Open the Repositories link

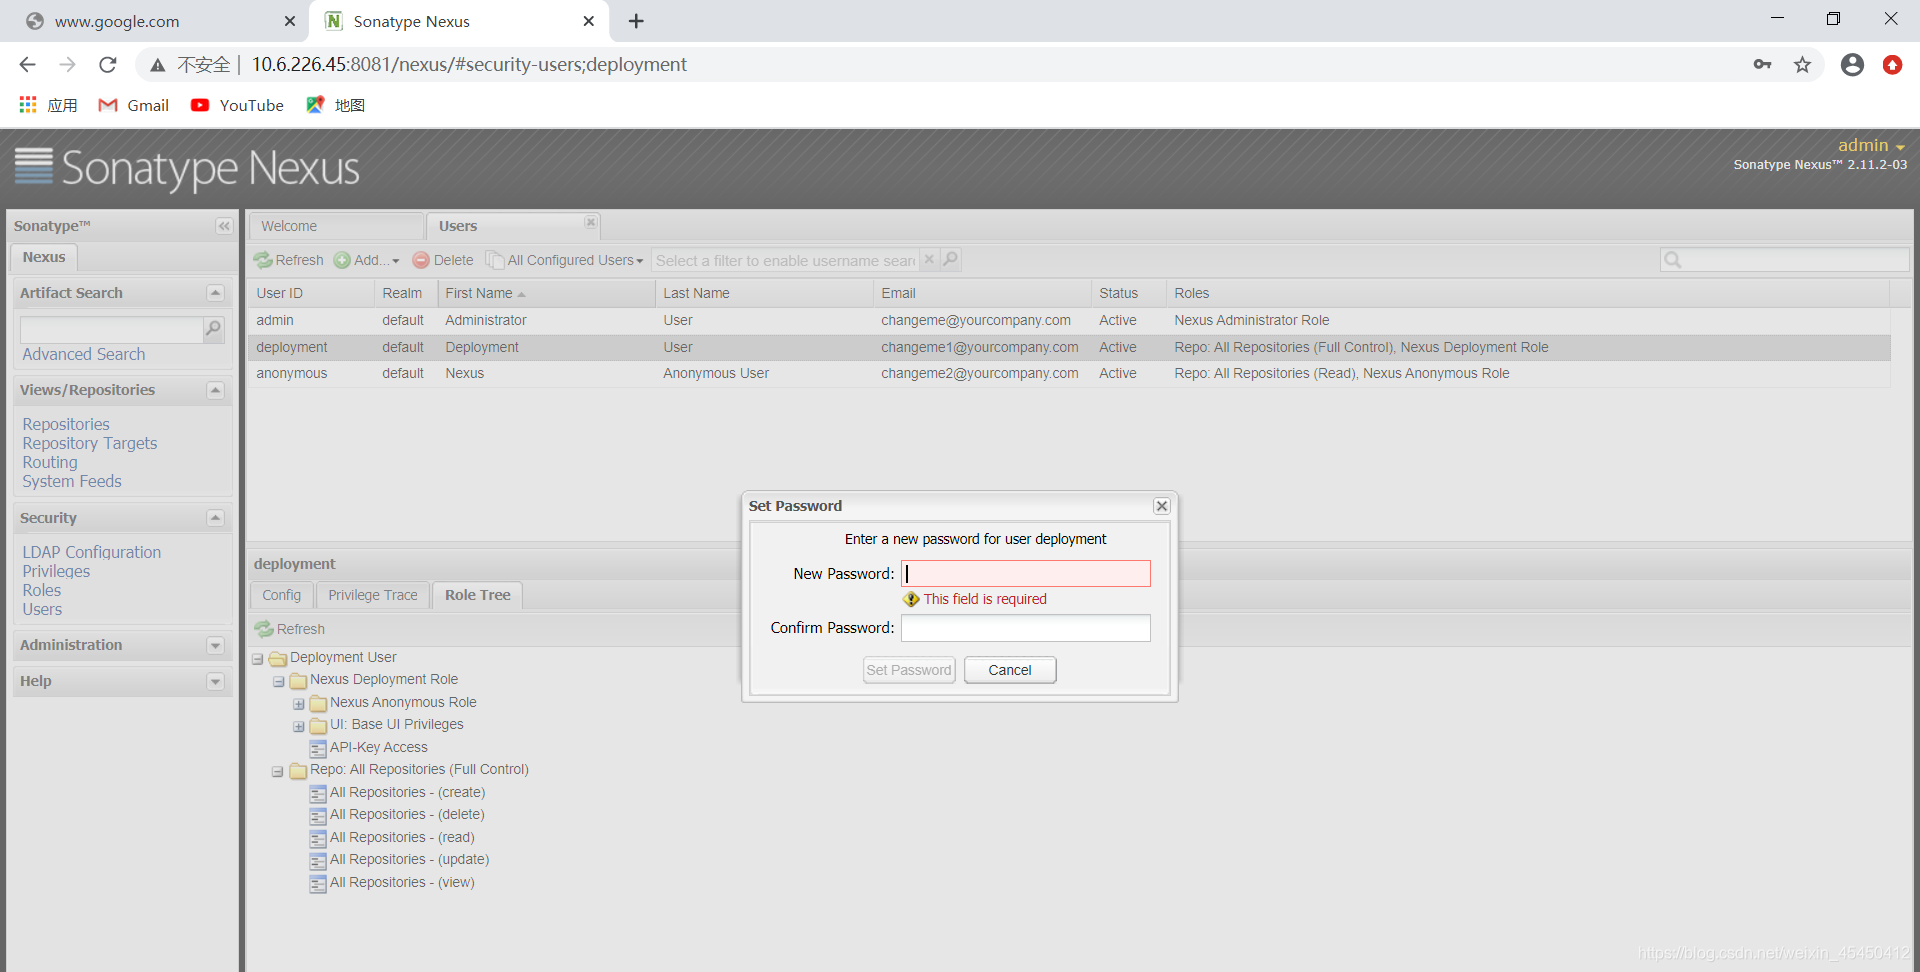(66, 424)
